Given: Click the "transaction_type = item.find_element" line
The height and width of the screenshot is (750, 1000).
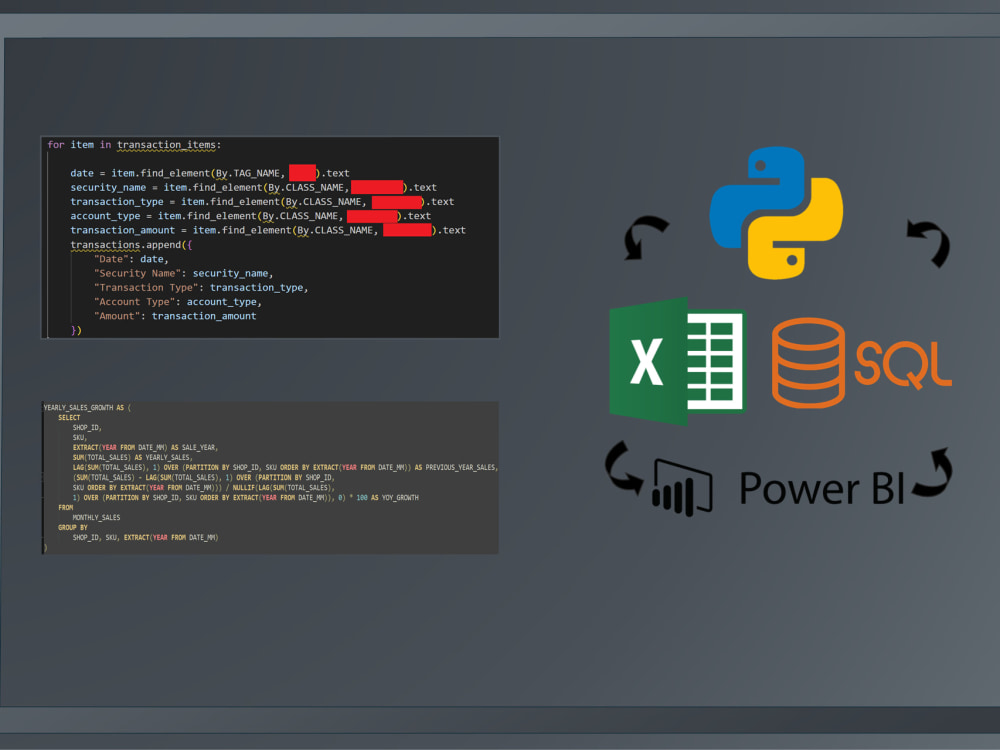Looking at the screenshot, I should (262, 202).
